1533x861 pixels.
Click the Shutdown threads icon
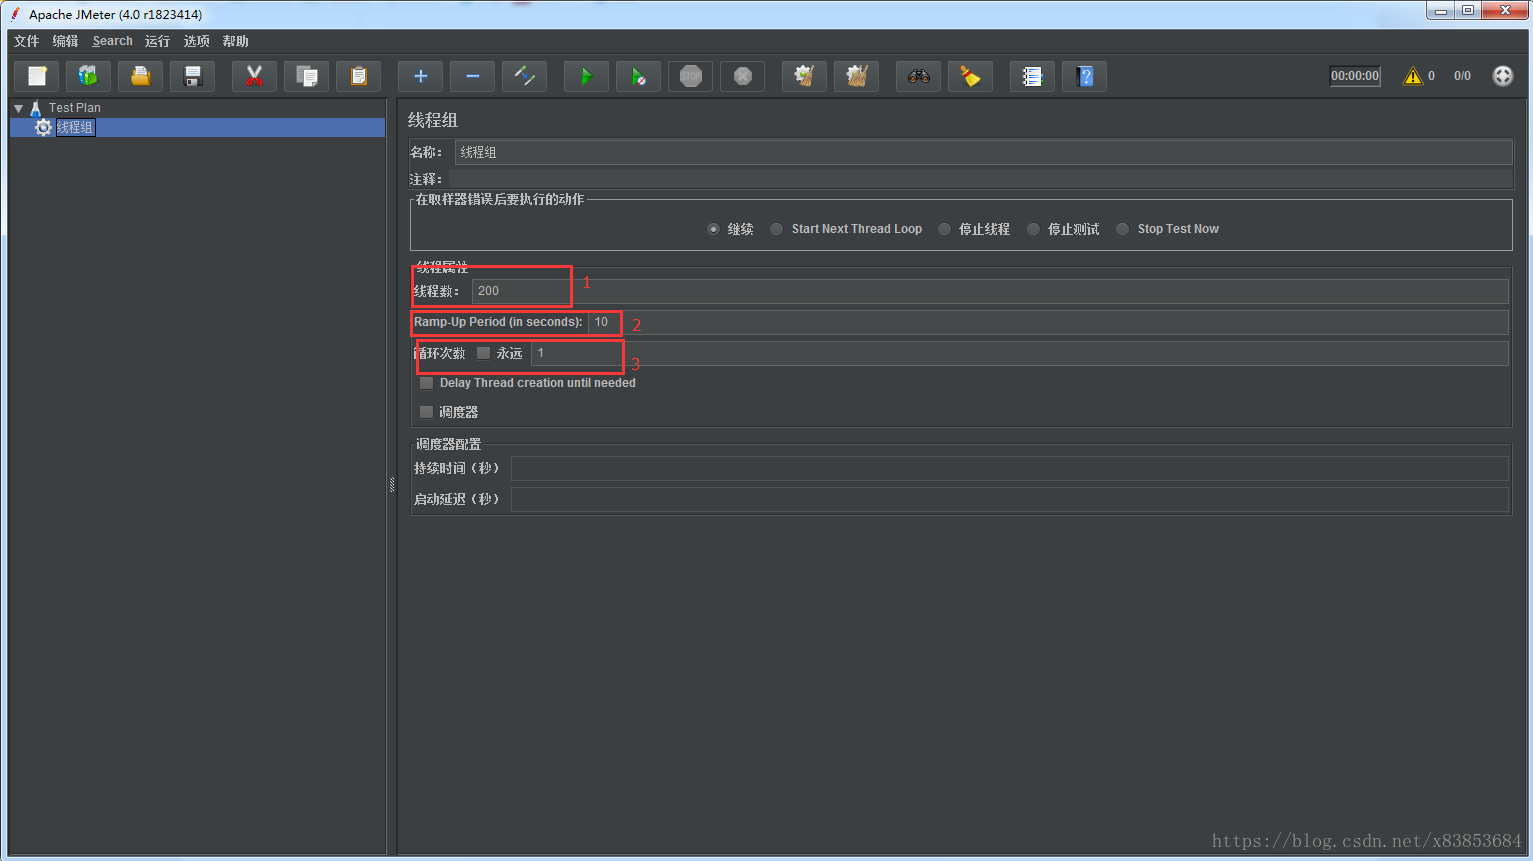point(743,76)
